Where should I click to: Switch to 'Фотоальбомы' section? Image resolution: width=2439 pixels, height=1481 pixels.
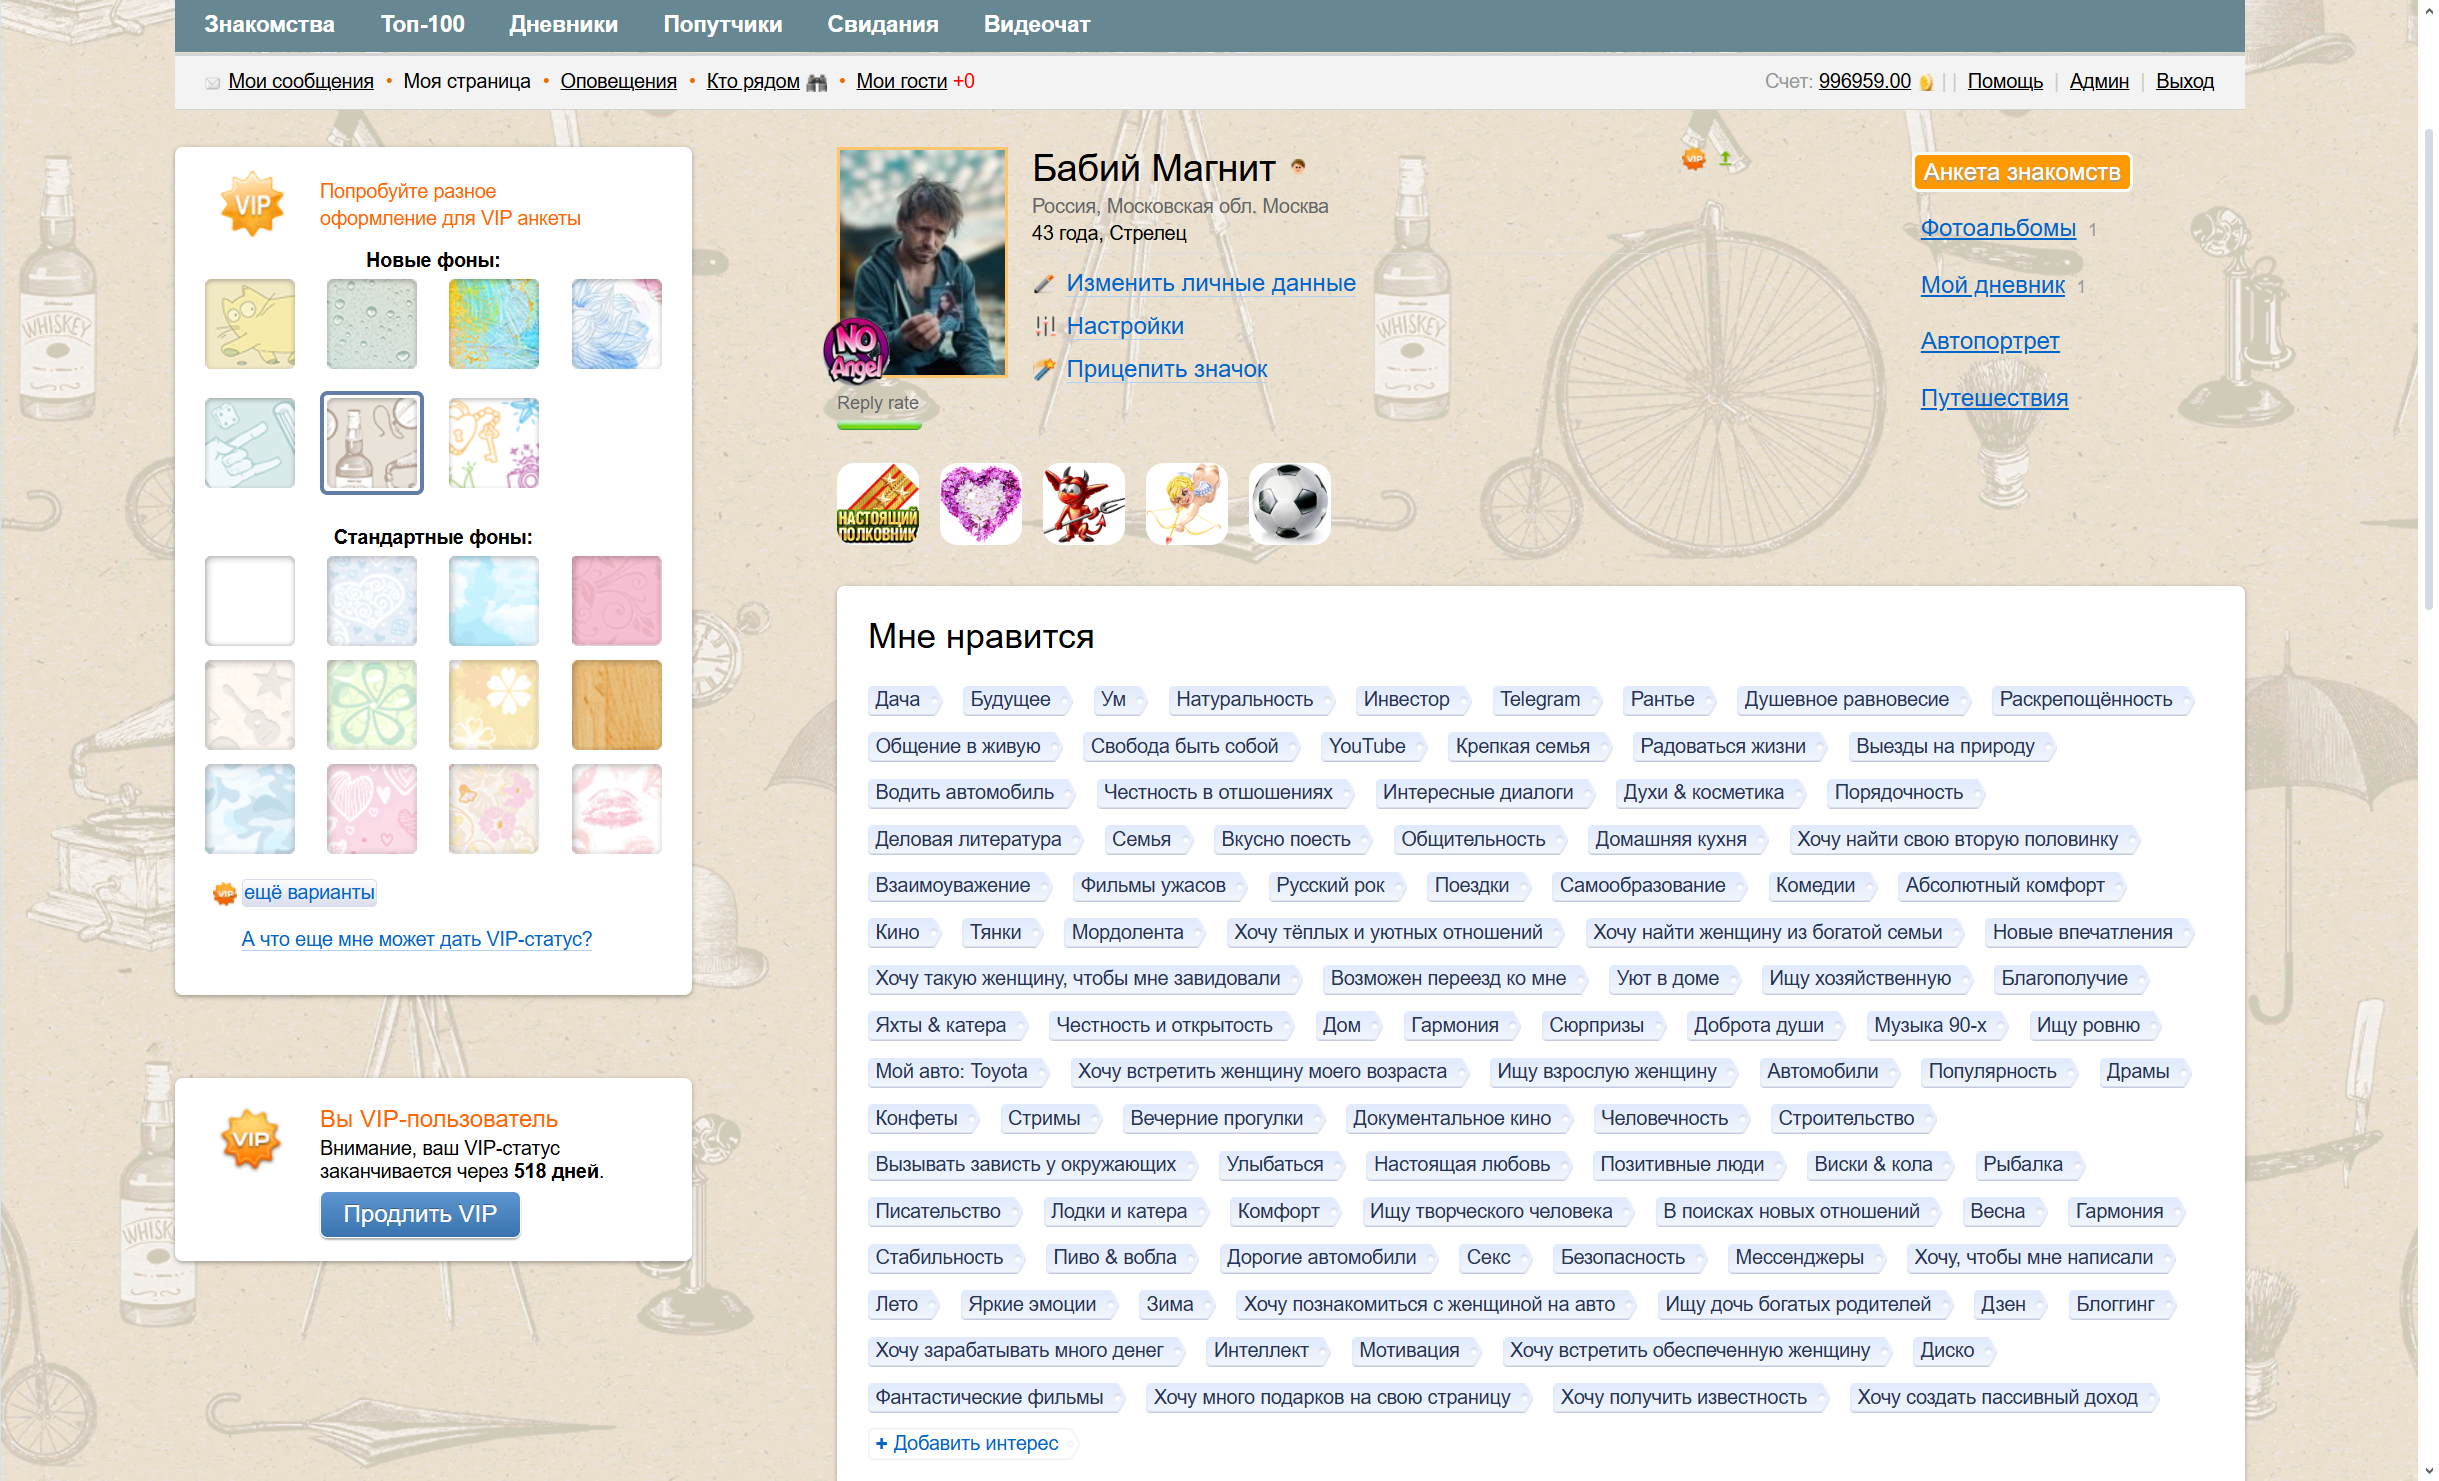click(1997, 228)
